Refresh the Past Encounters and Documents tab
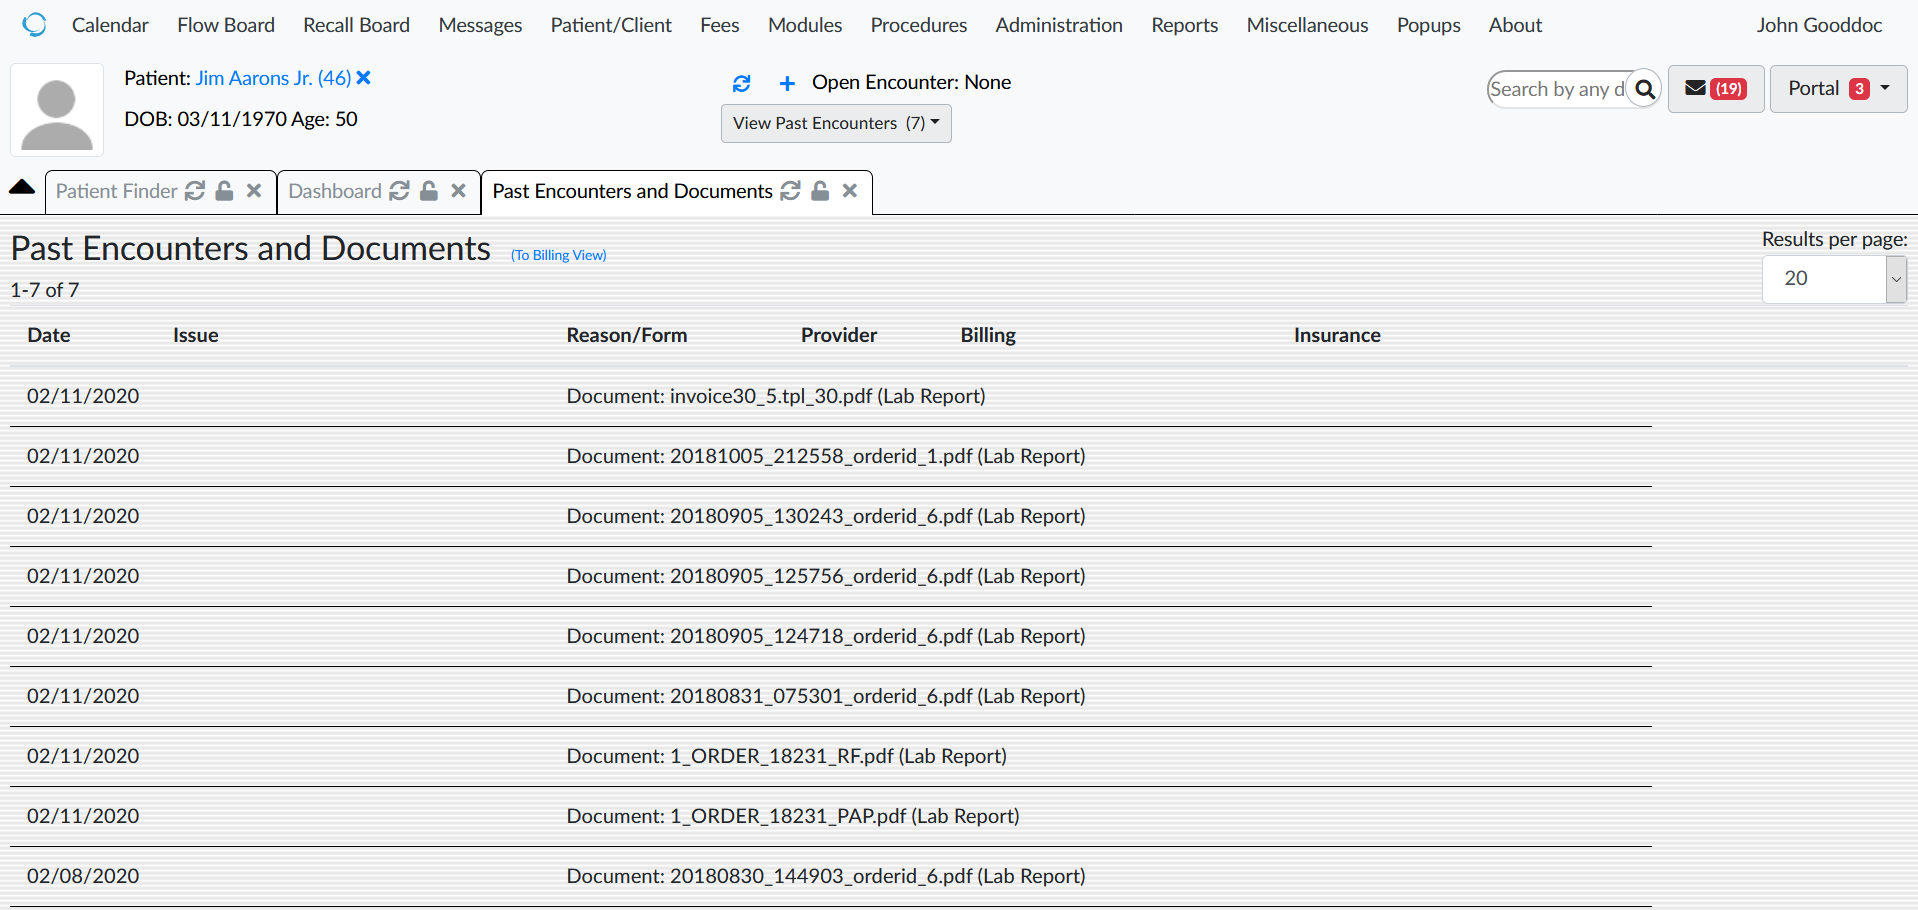 pos(790,190)
